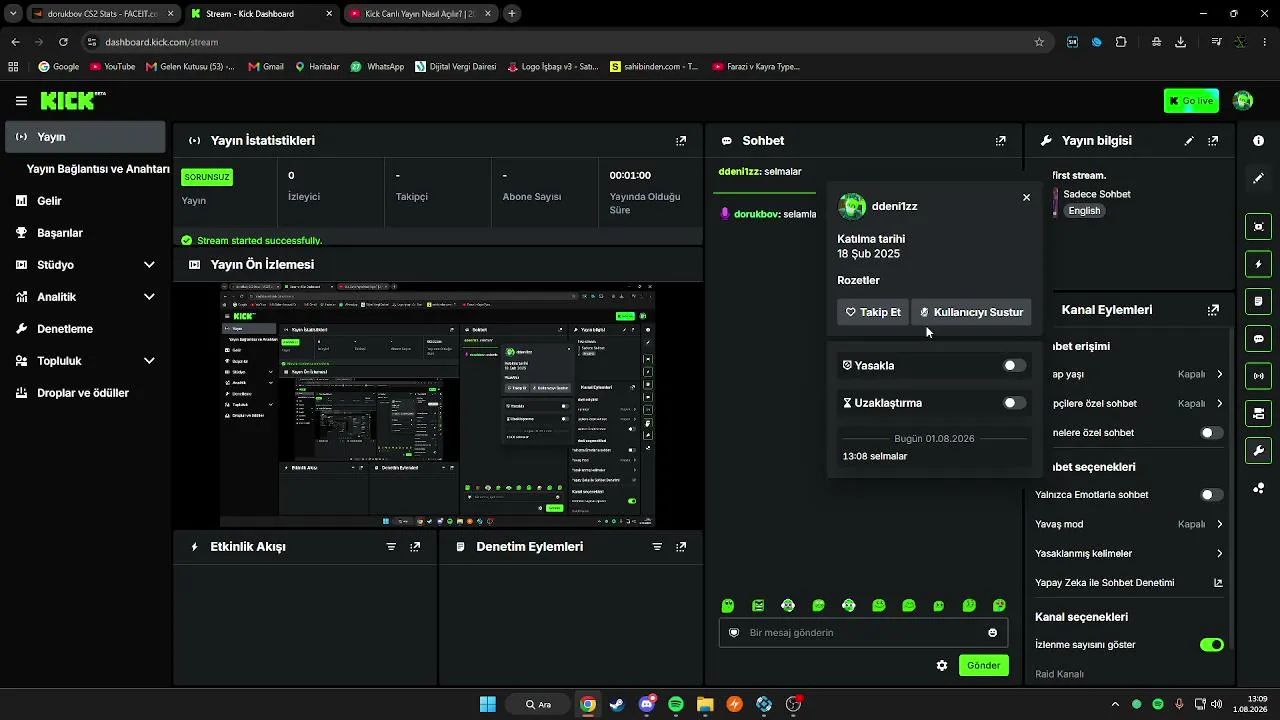Toggle the subscribers-only chat switch
This screenshot has width=1280, height=720.
tap(1212, 433)
